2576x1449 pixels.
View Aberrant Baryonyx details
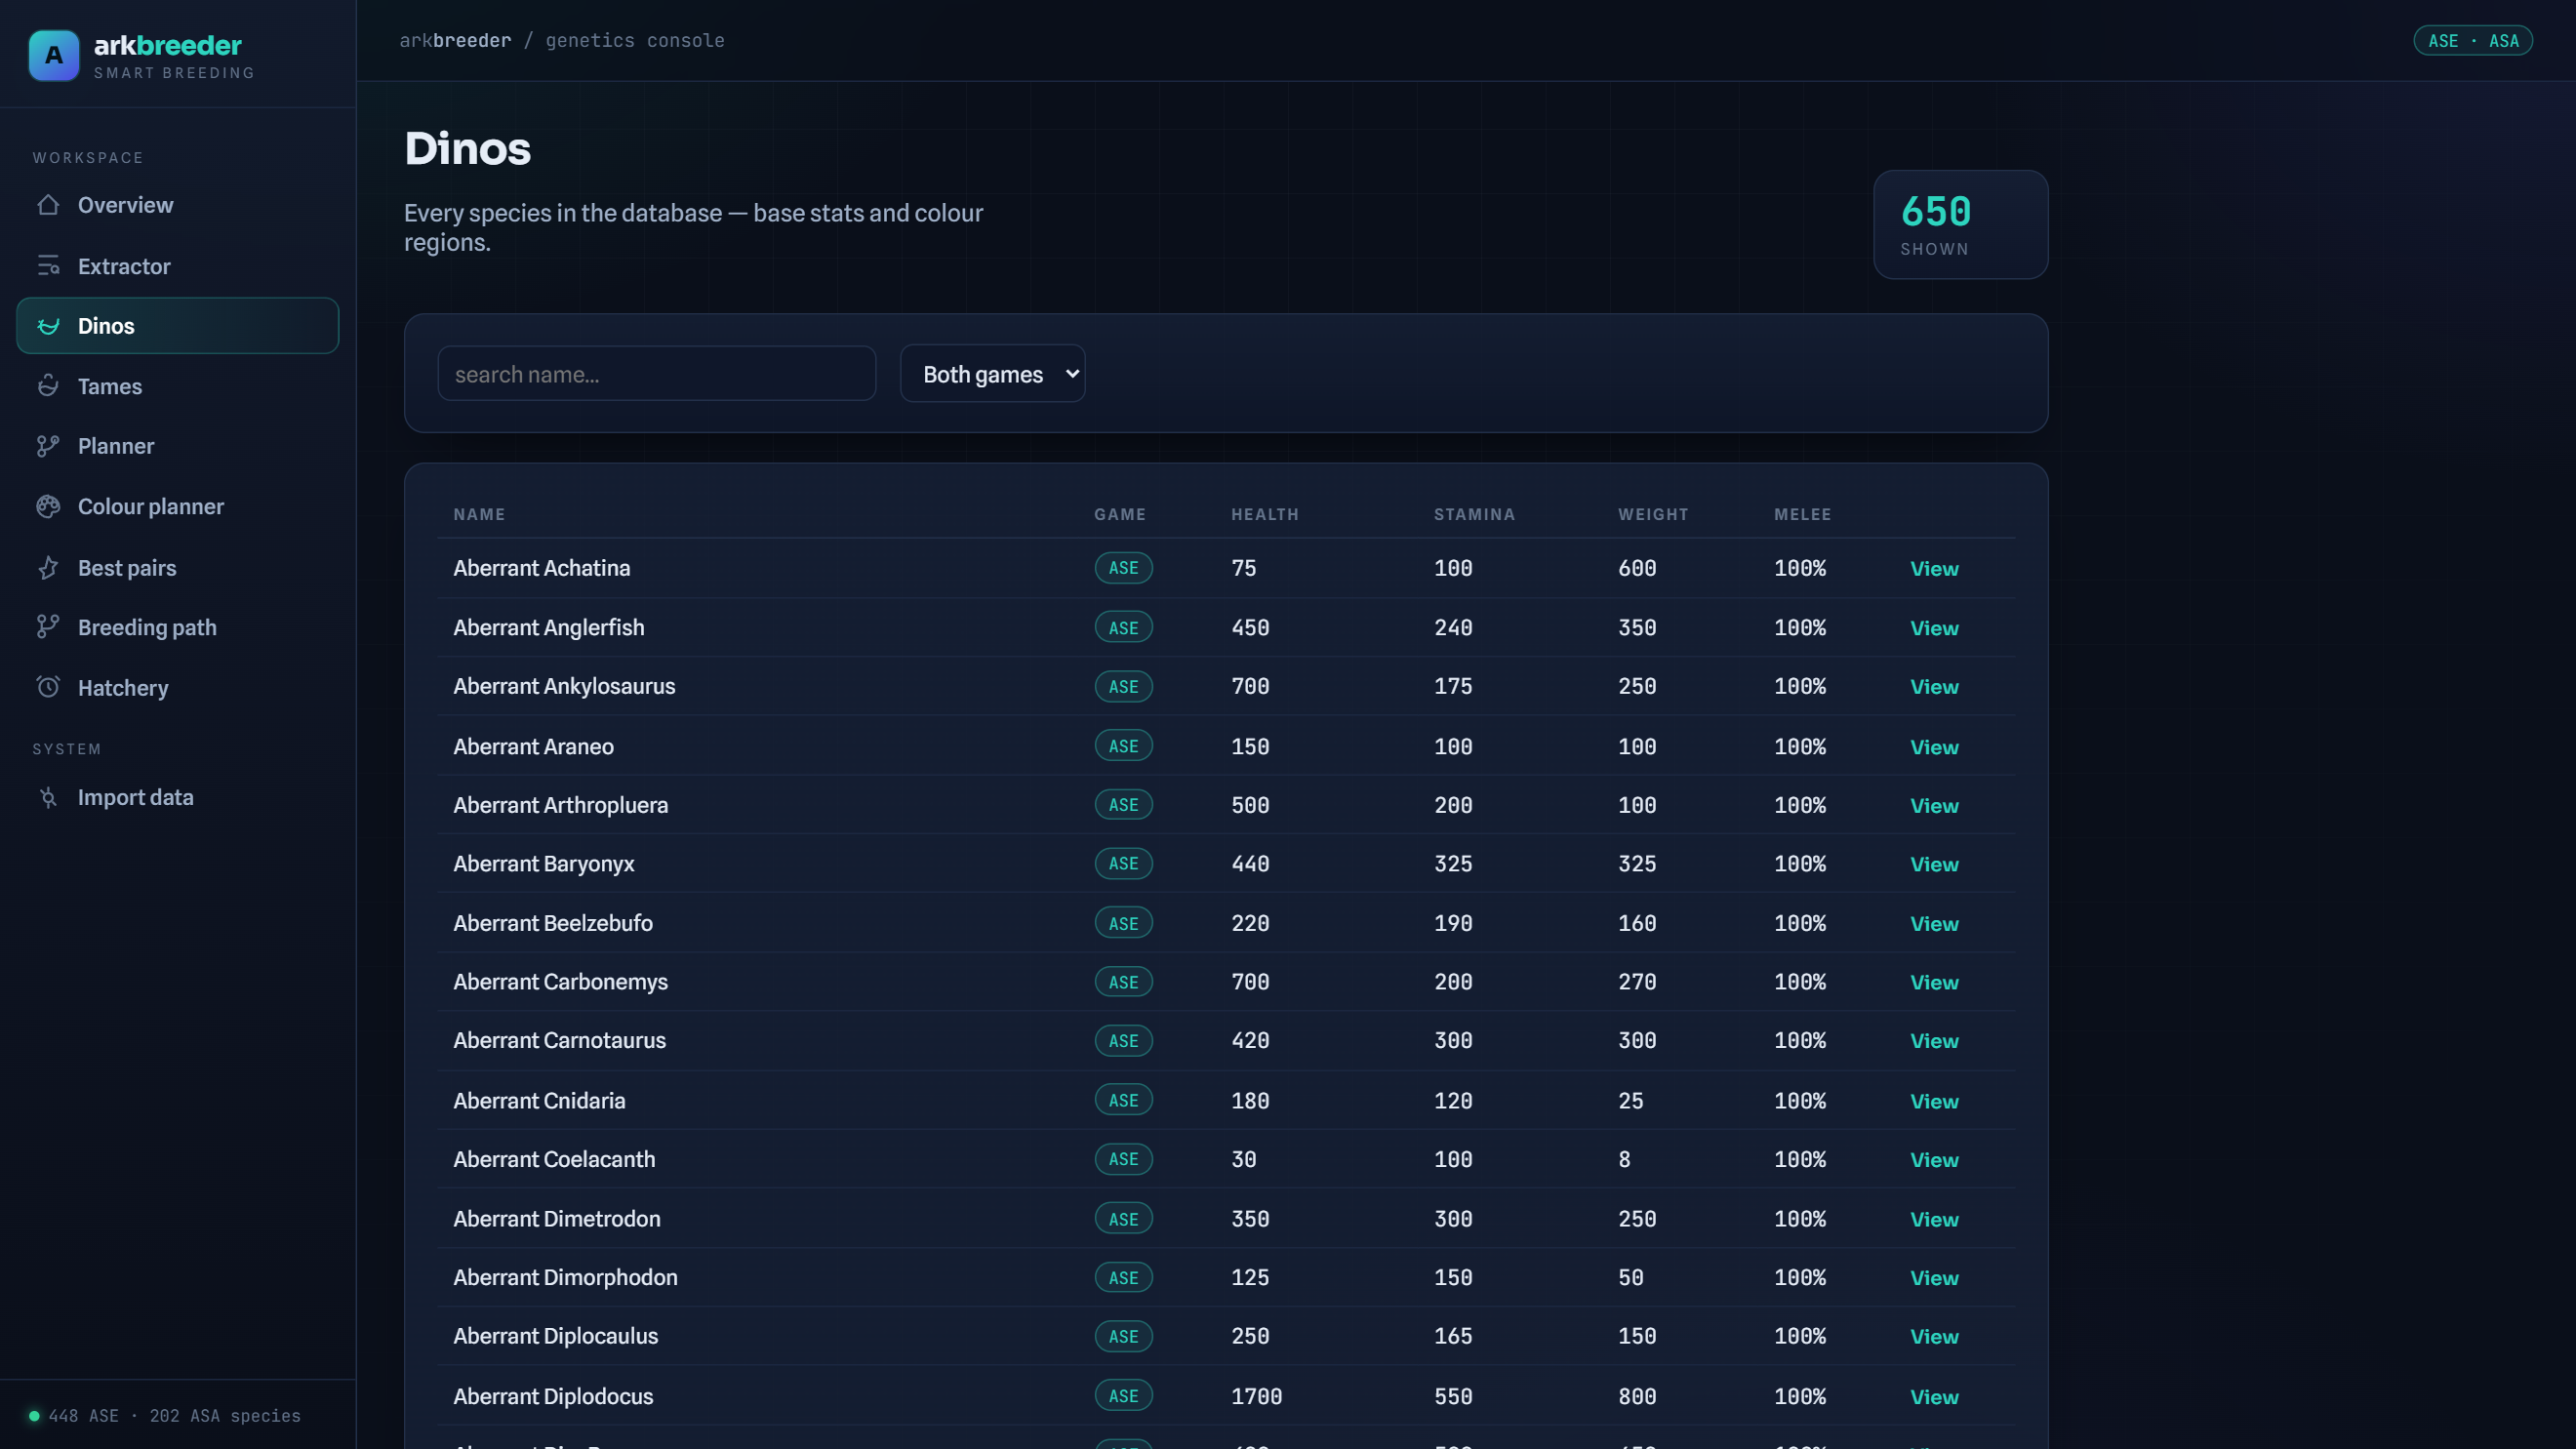pos(1933,864)
